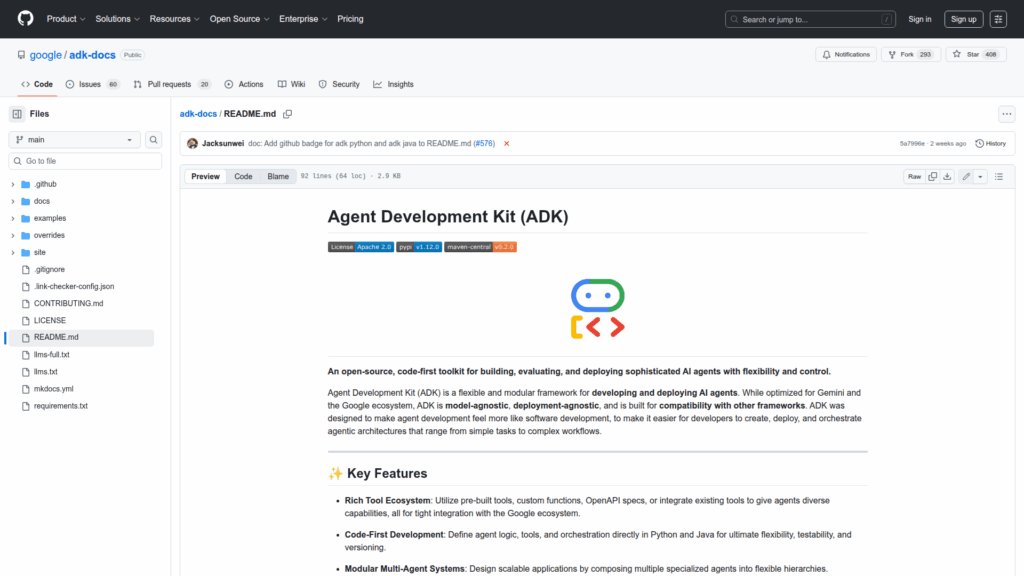Click the Go to file input
The width and height of the screenshot is (1024, 576).
point(85,161)
